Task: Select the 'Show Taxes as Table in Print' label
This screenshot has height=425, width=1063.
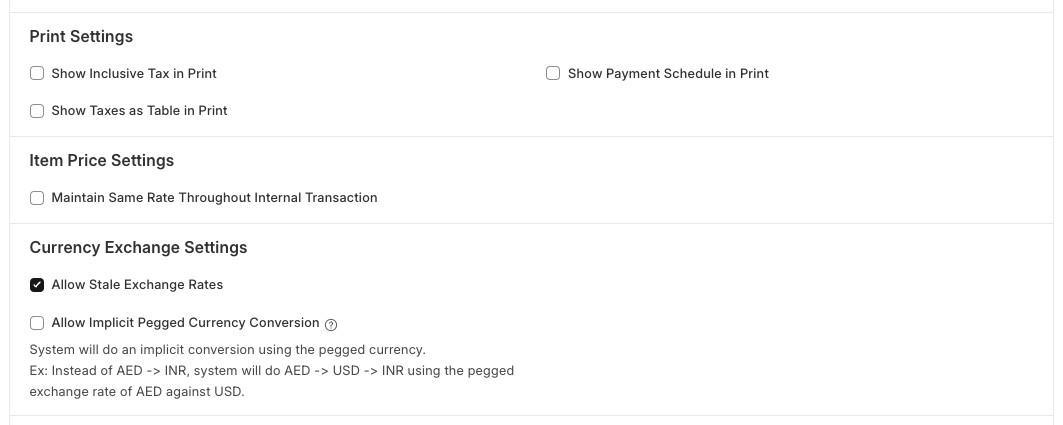Action: (139, 111)
